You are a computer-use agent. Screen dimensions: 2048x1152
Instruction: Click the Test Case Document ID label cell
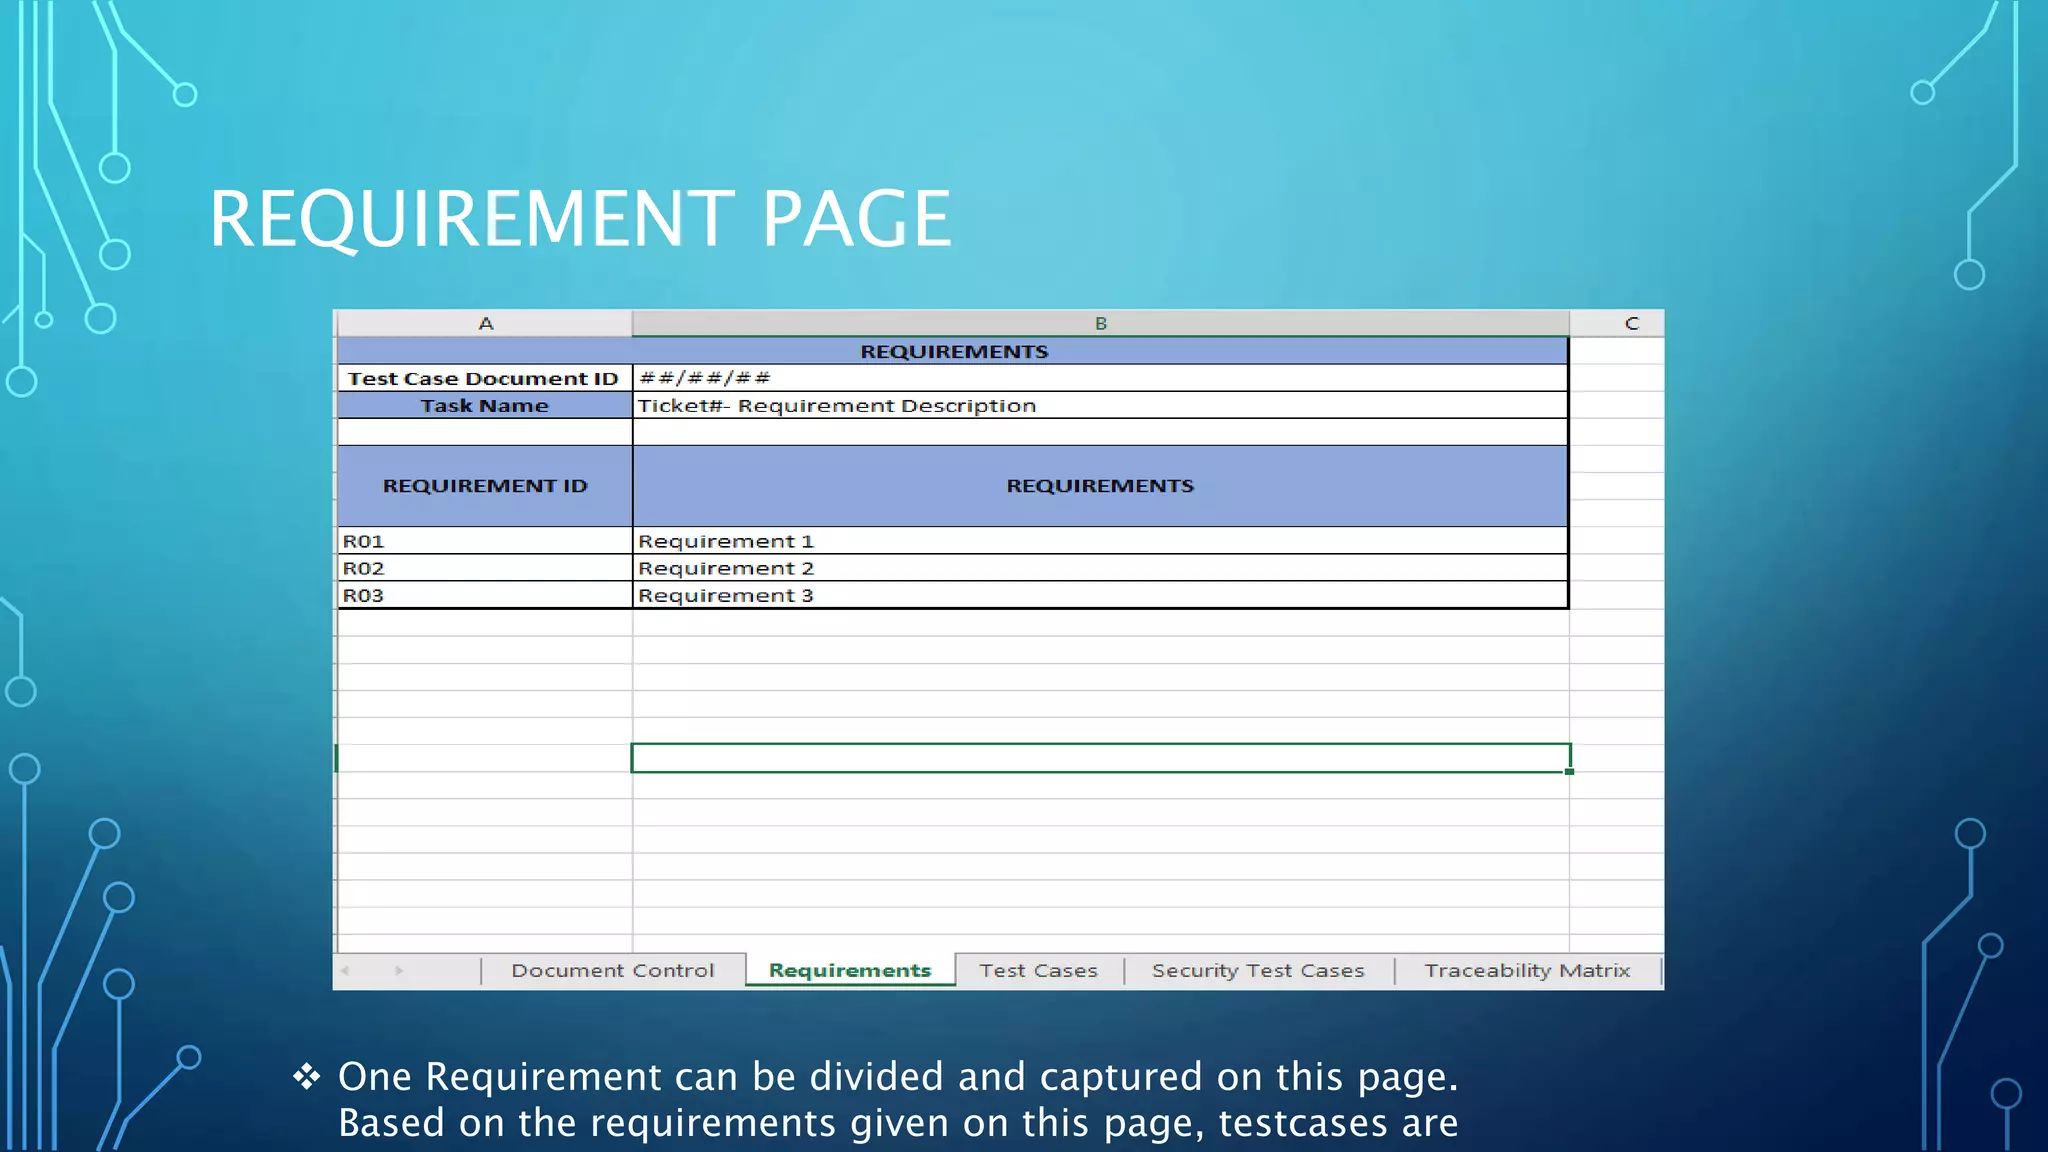click(x=485, y=378)
